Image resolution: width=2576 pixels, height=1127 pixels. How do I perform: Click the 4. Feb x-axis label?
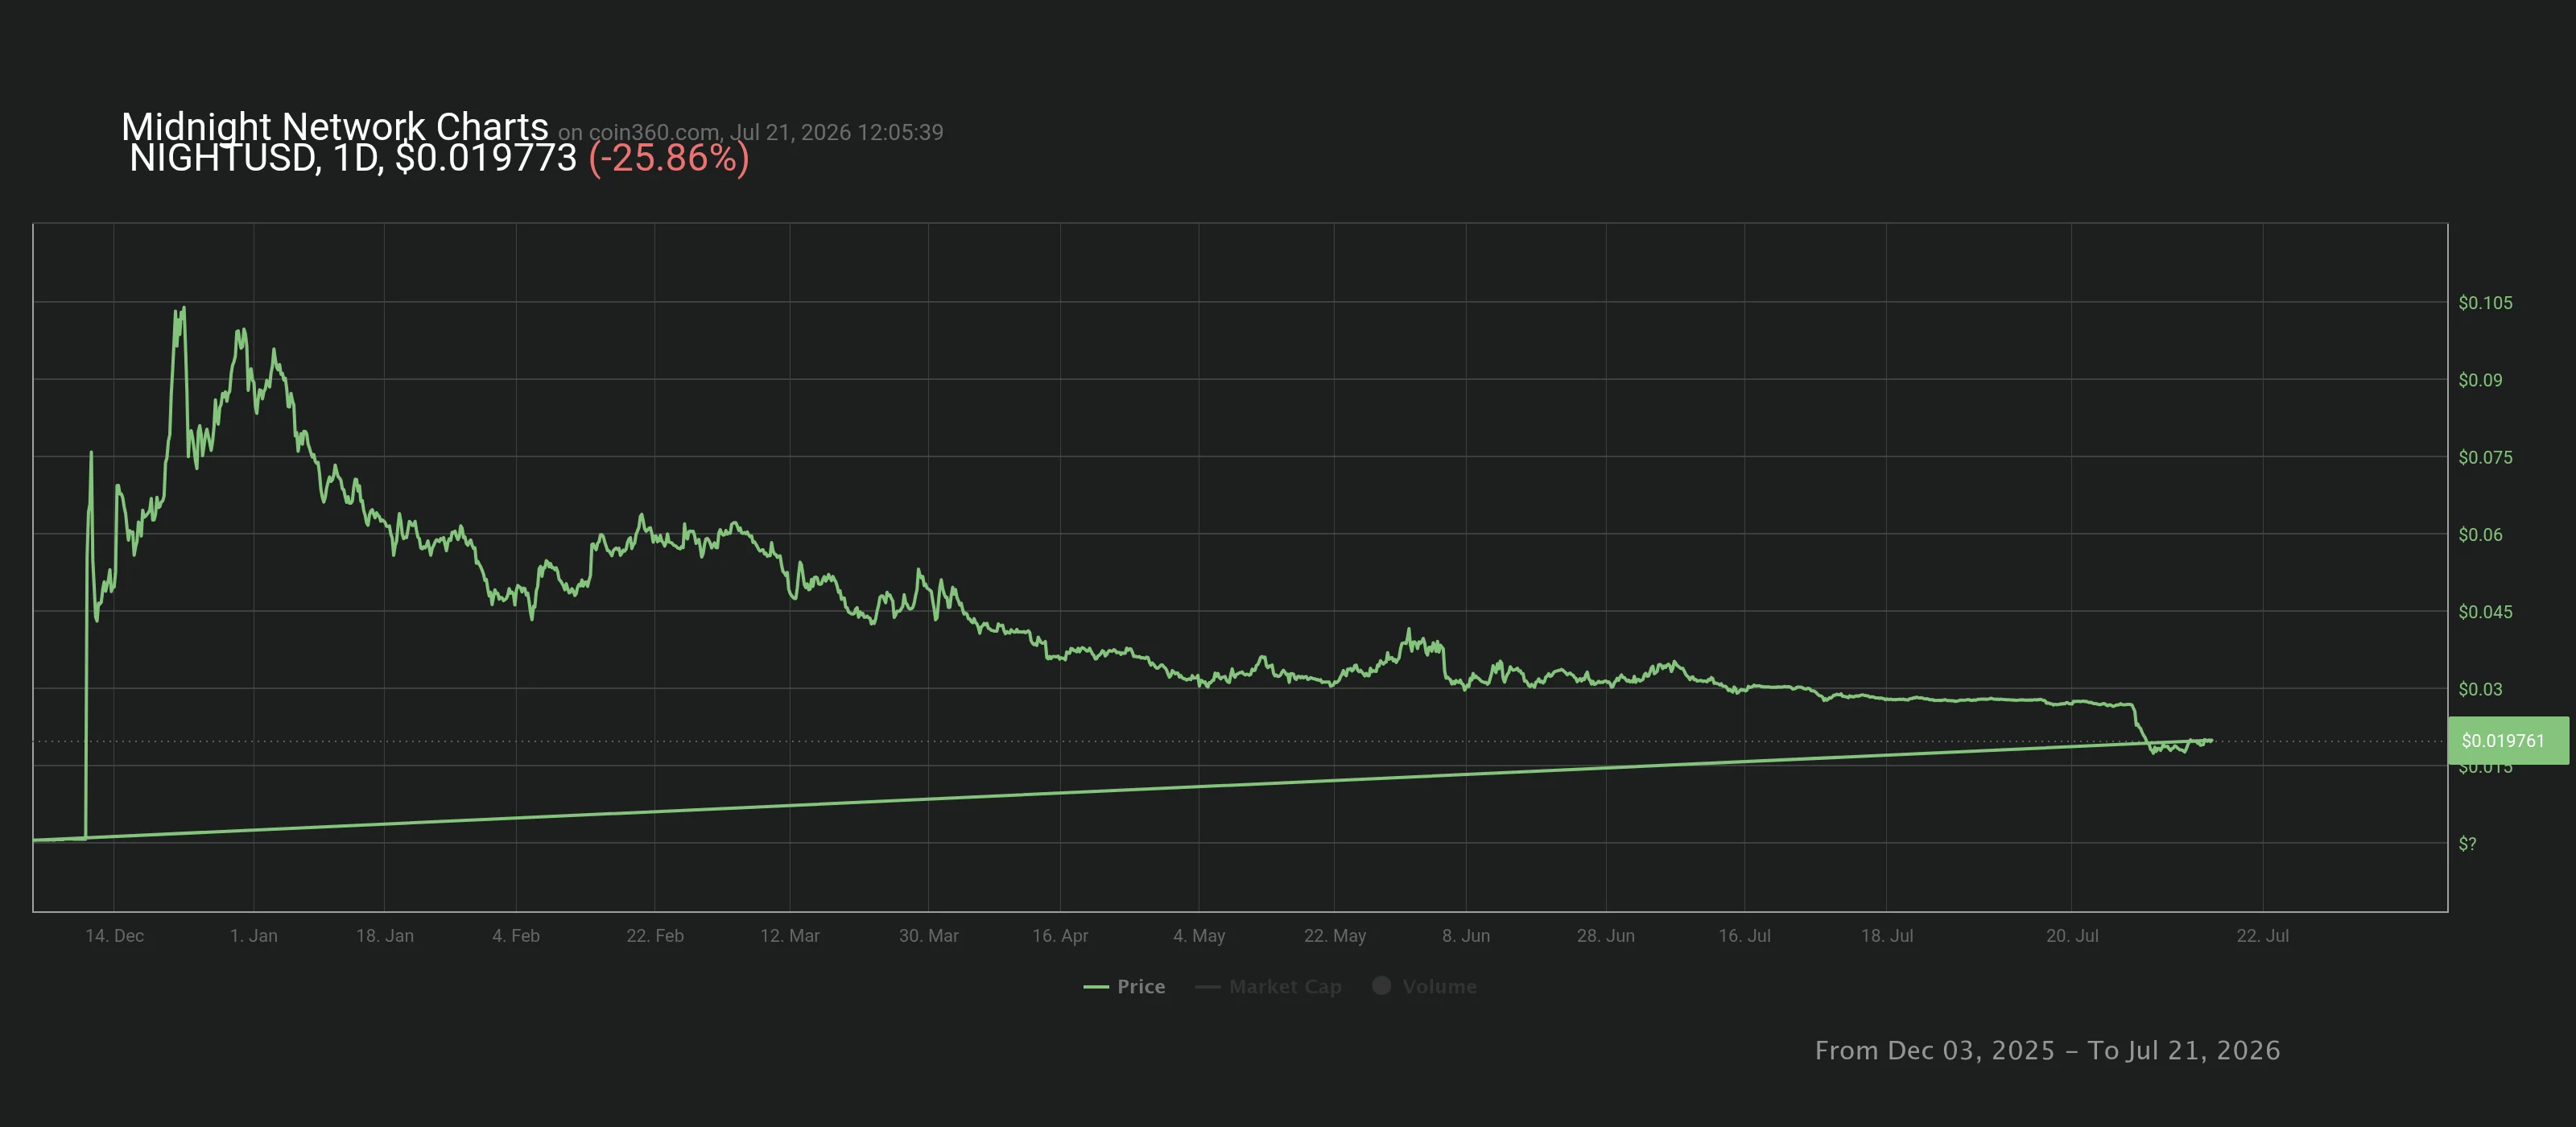pyautogui.click(x=515, y=936)
